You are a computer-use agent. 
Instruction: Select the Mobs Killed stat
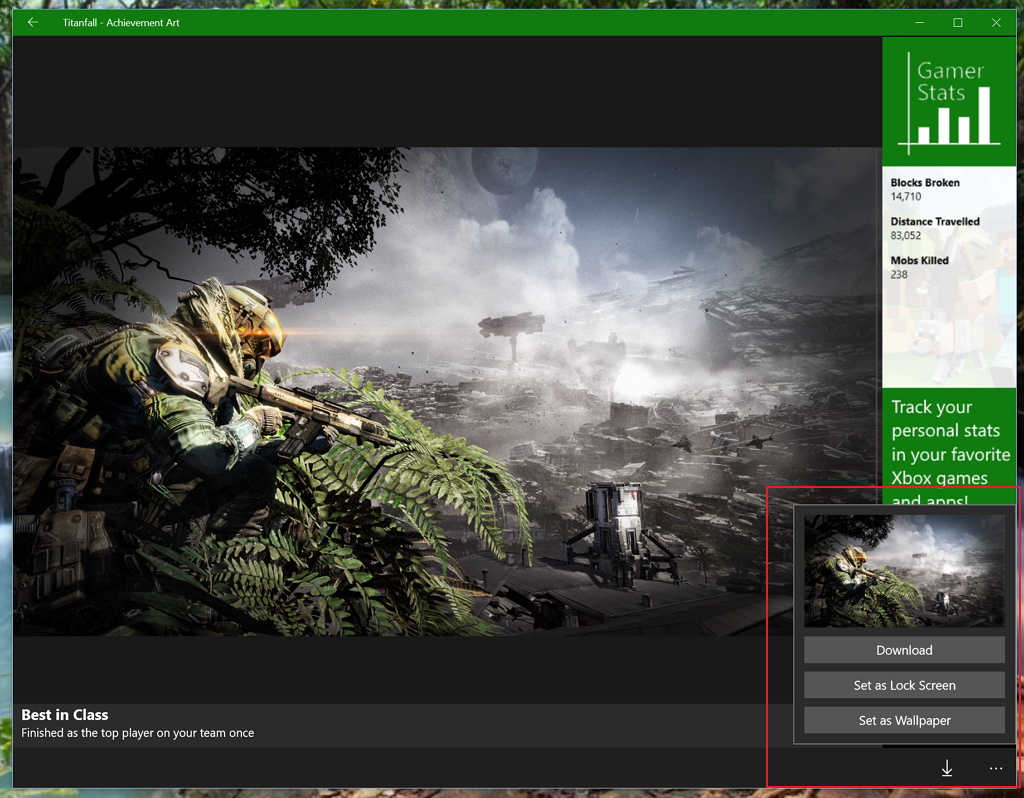point(920,267)
